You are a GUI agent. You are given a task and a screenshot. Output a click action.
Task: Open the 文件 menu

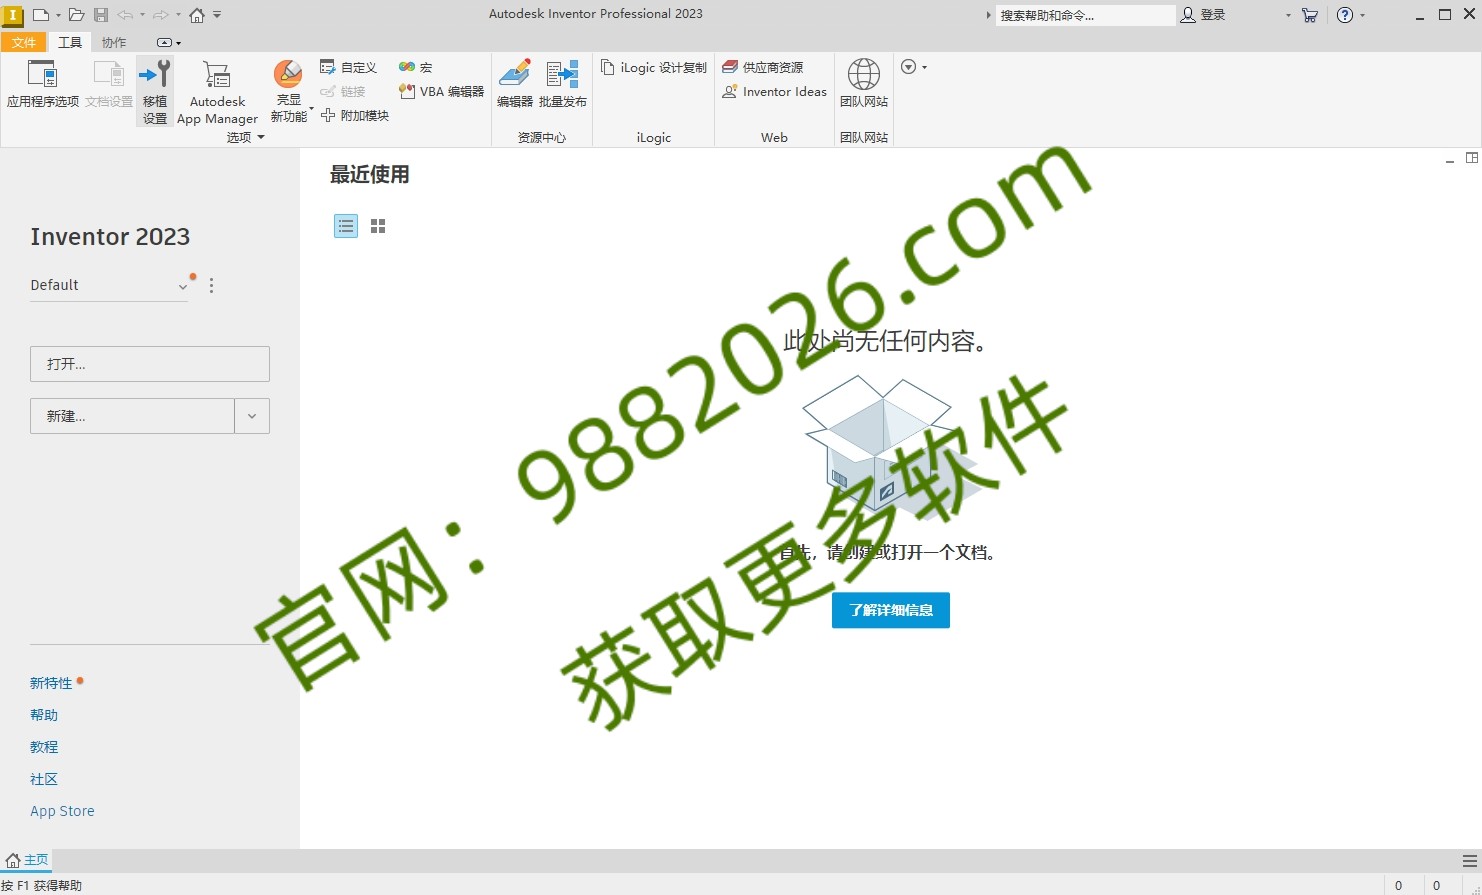tap(23, 42)
